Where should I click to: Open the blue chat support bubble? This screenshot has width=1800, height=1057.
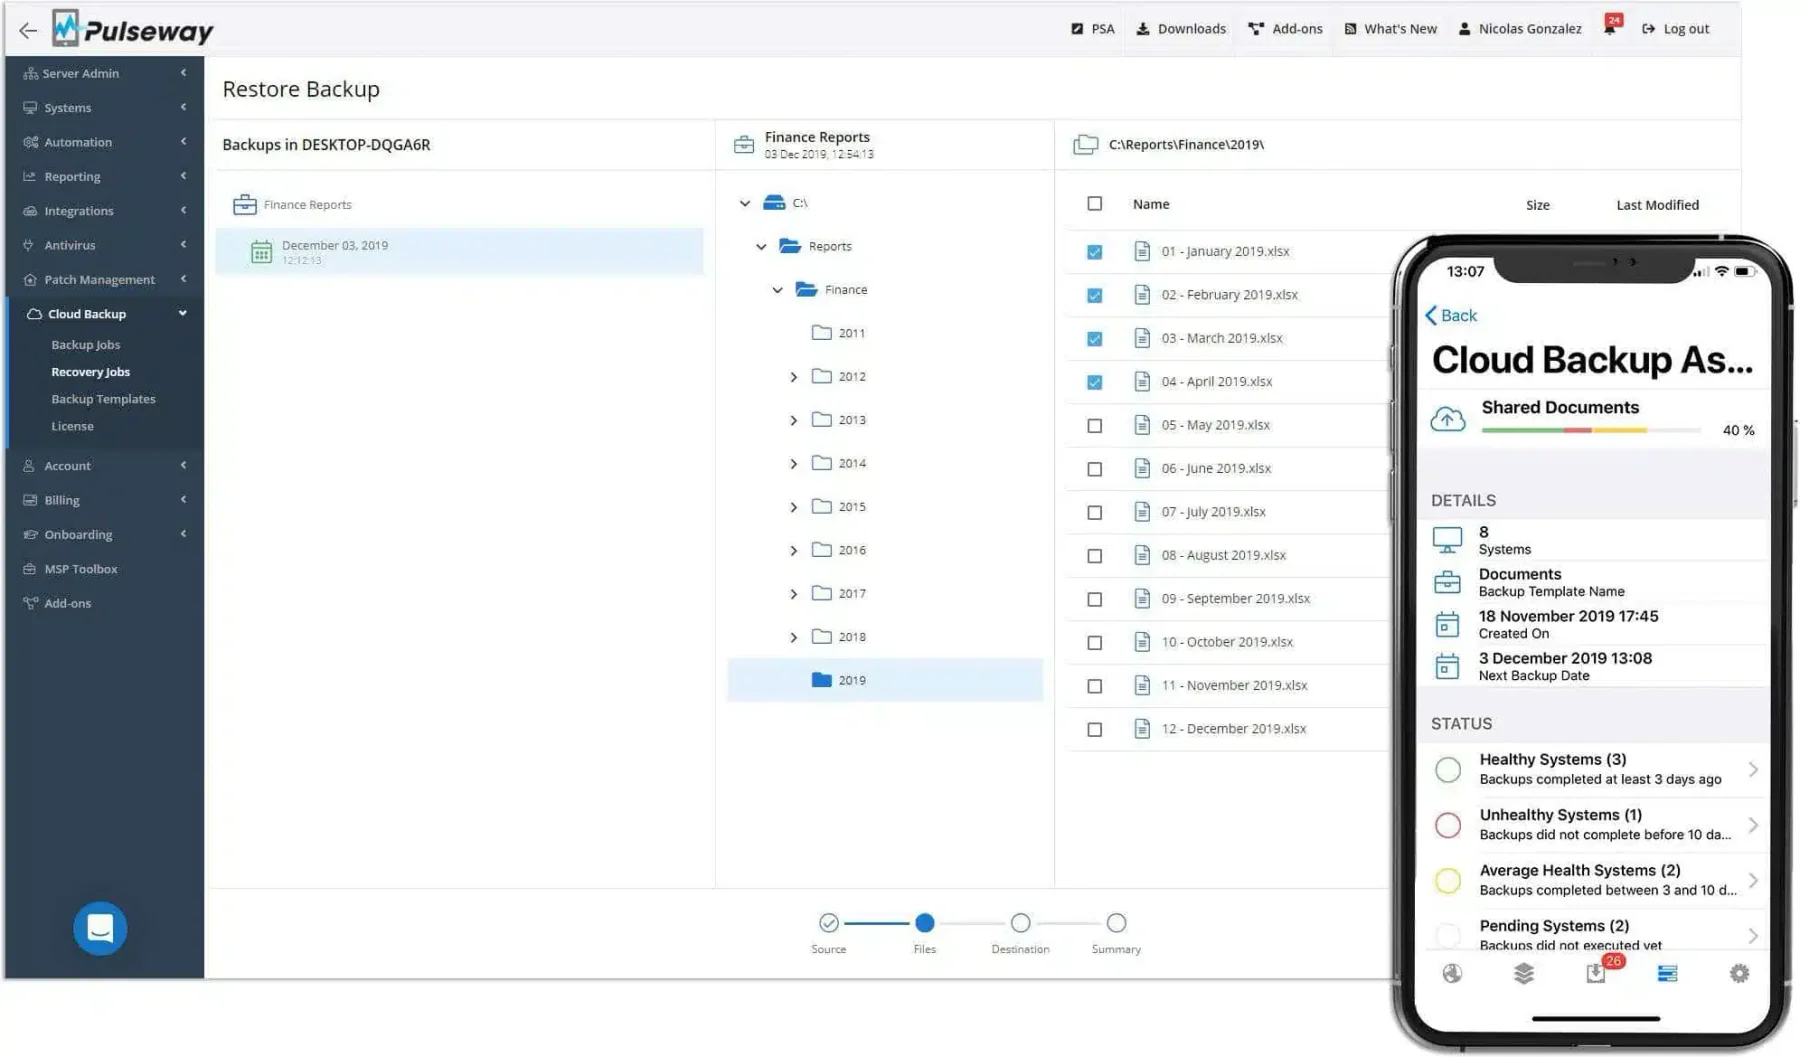tap(100, 928)
